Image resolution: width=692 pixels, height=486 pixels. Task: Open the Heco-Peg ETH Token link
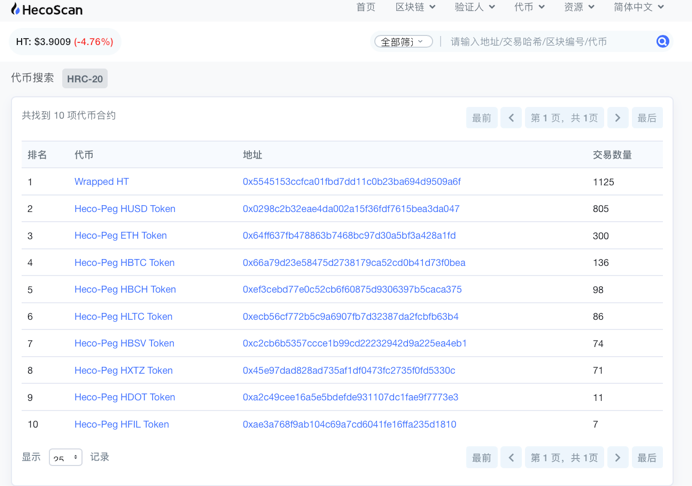[x=120, y=235]
